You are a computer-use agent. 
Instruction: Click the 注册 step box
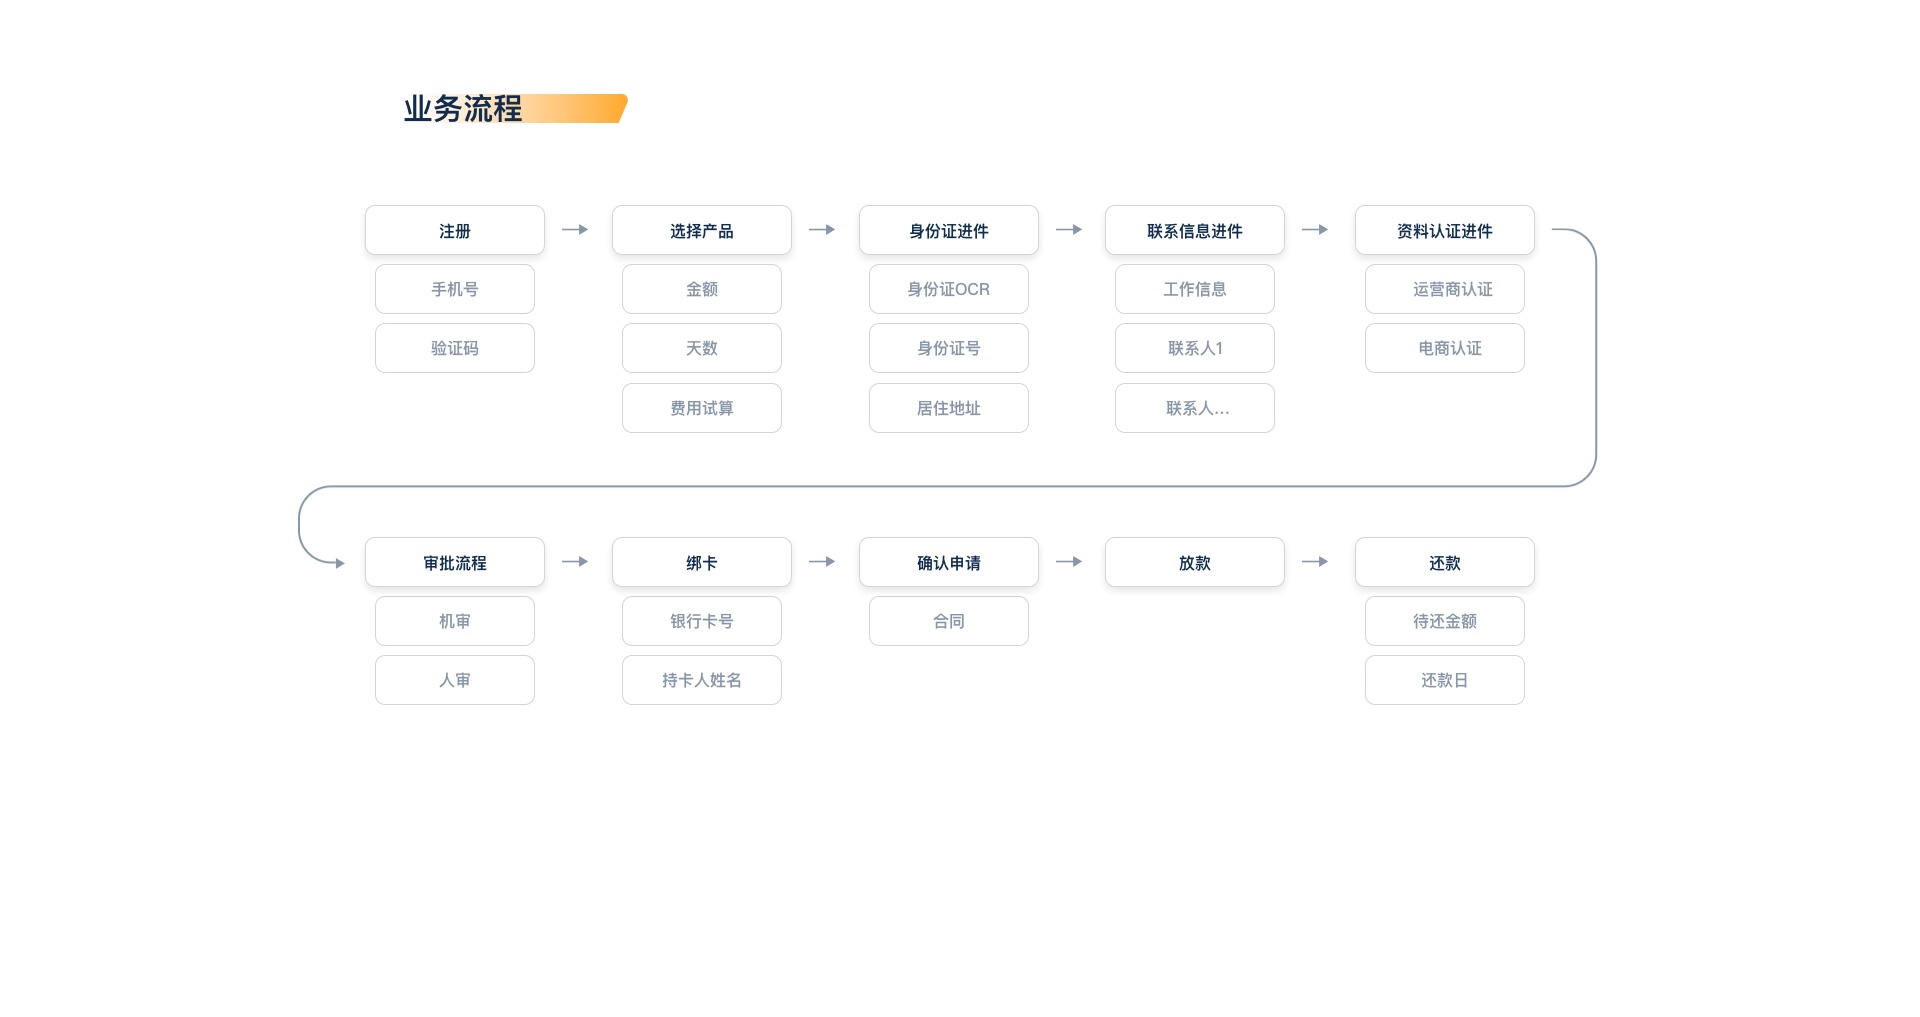[455, 230]
